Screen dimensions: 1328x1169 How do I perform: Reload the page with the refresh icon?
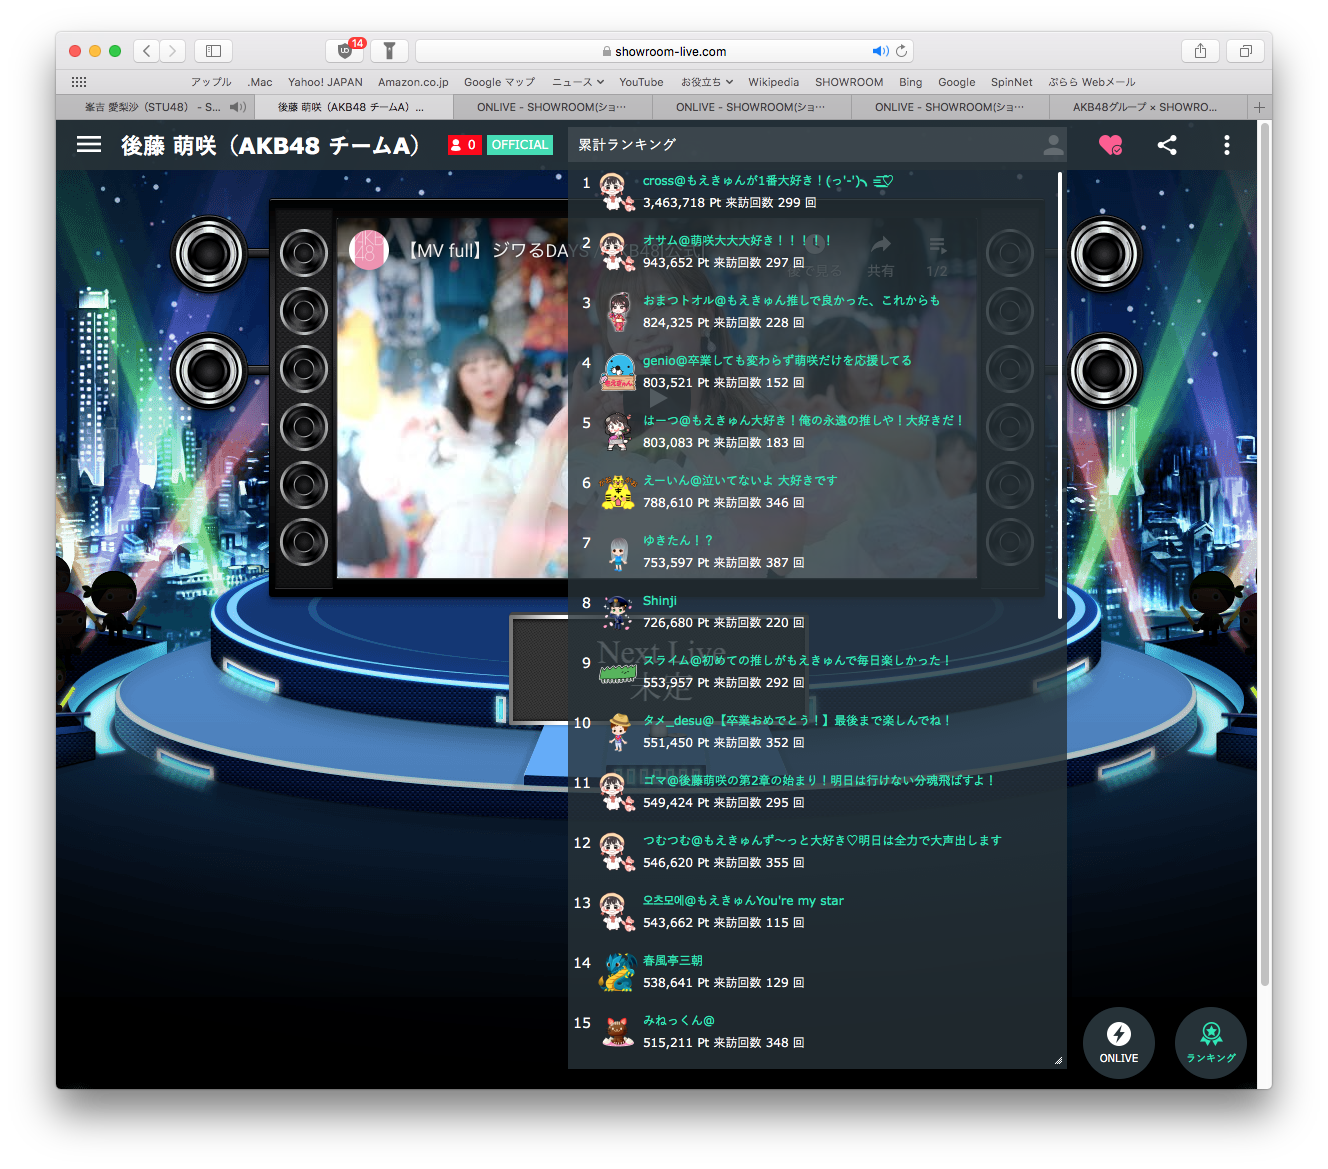tap(901, 51)
